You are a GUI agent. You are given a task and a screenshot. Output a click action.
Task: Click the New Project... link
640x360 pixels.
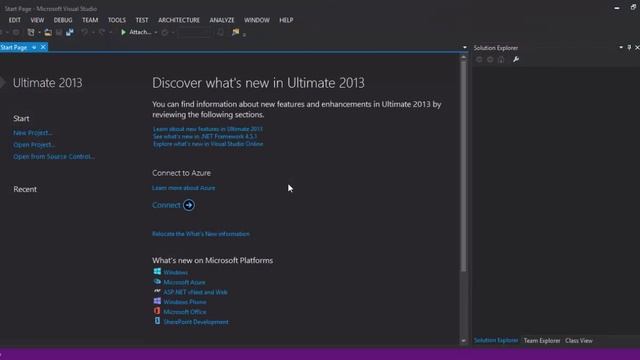33,133
